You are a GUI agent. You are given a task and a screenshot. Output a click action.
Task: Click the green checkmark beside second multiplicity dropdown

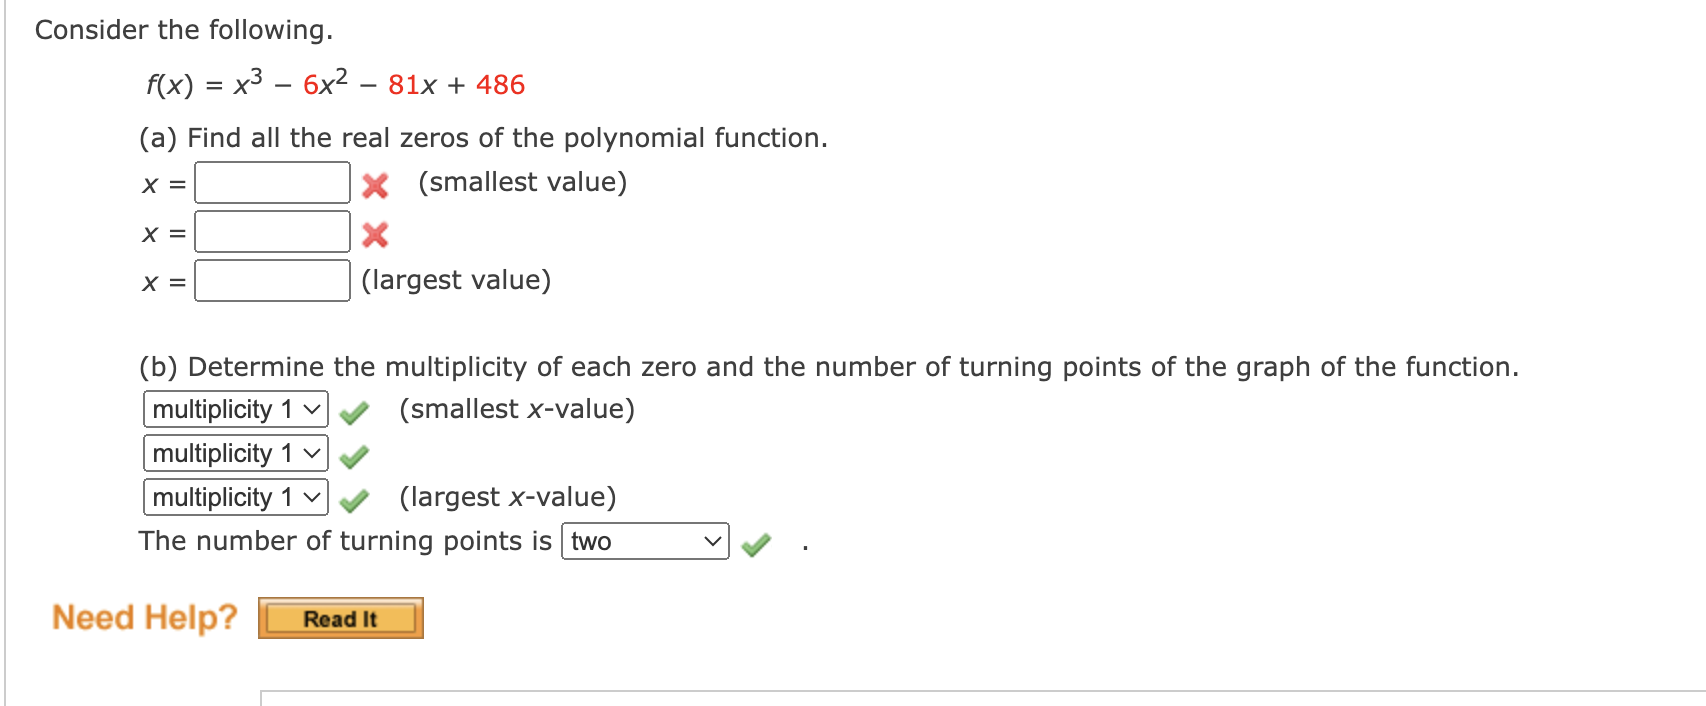click(355, 455)
